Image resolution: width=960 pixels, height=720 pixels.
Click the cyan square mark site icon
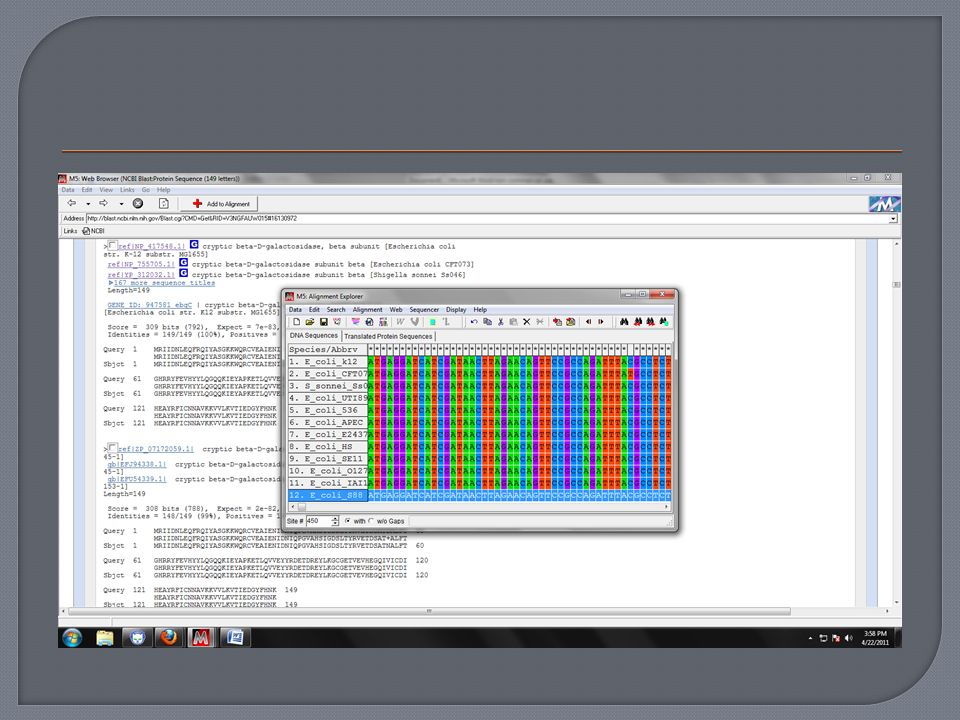(433, 322)
